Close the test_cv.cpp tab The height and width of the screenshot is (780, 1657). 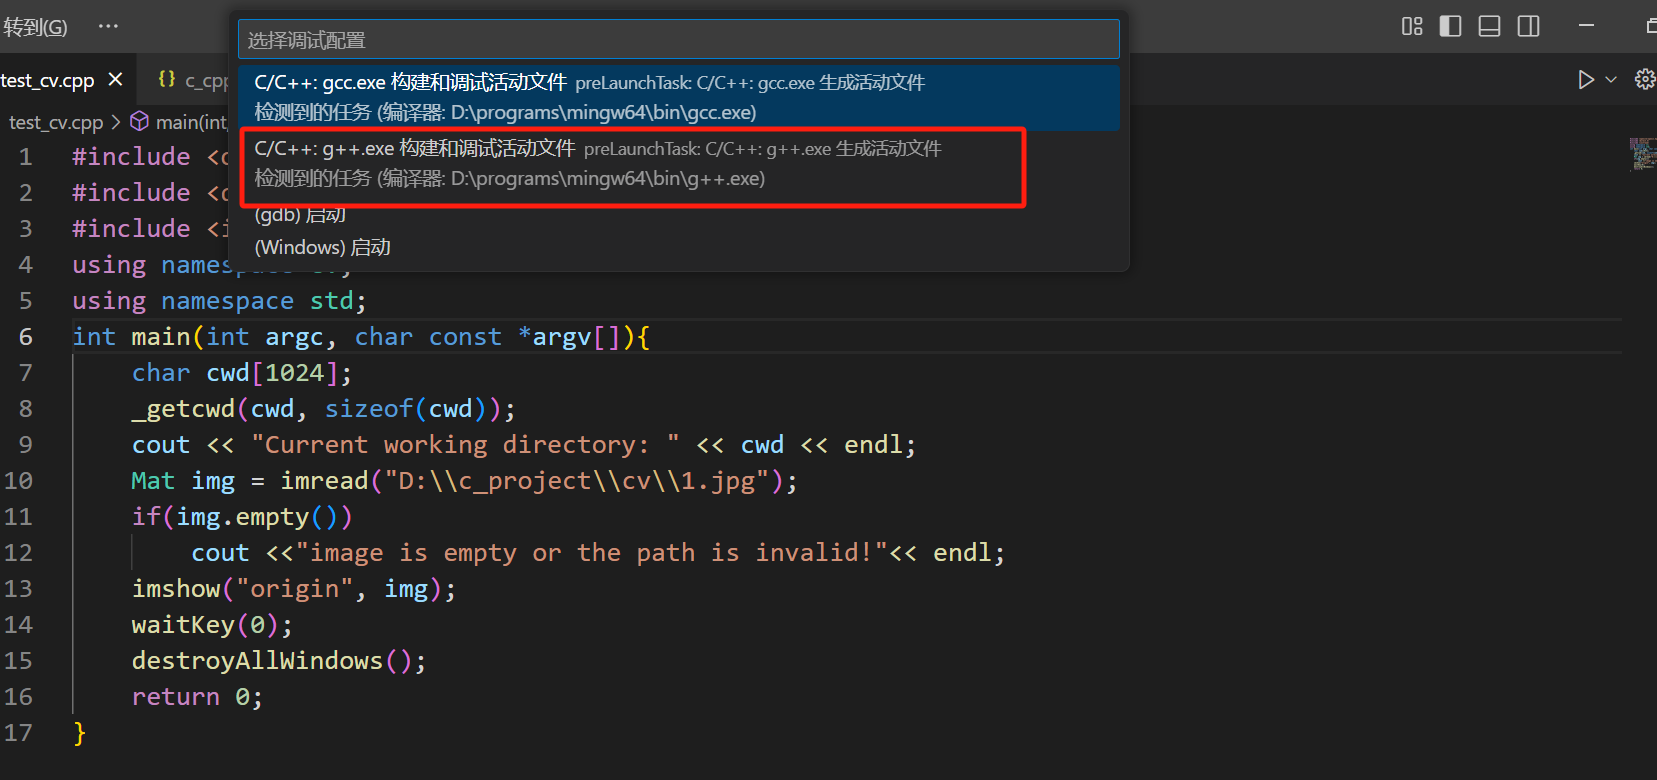(116, 79)
